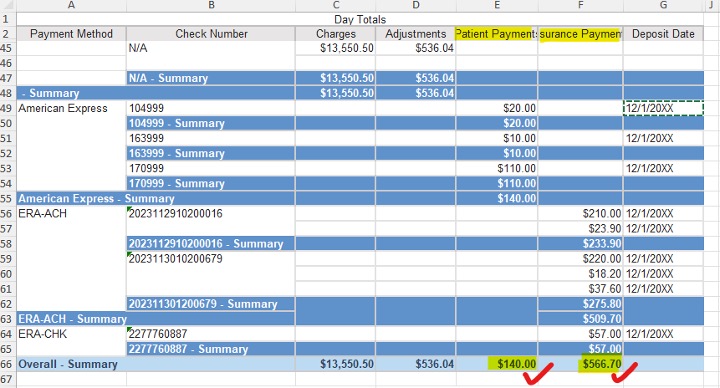Image resolution: width=720 pixels, height=388 pixels.
Task: Select row 49 header
Action: point(8,108)
